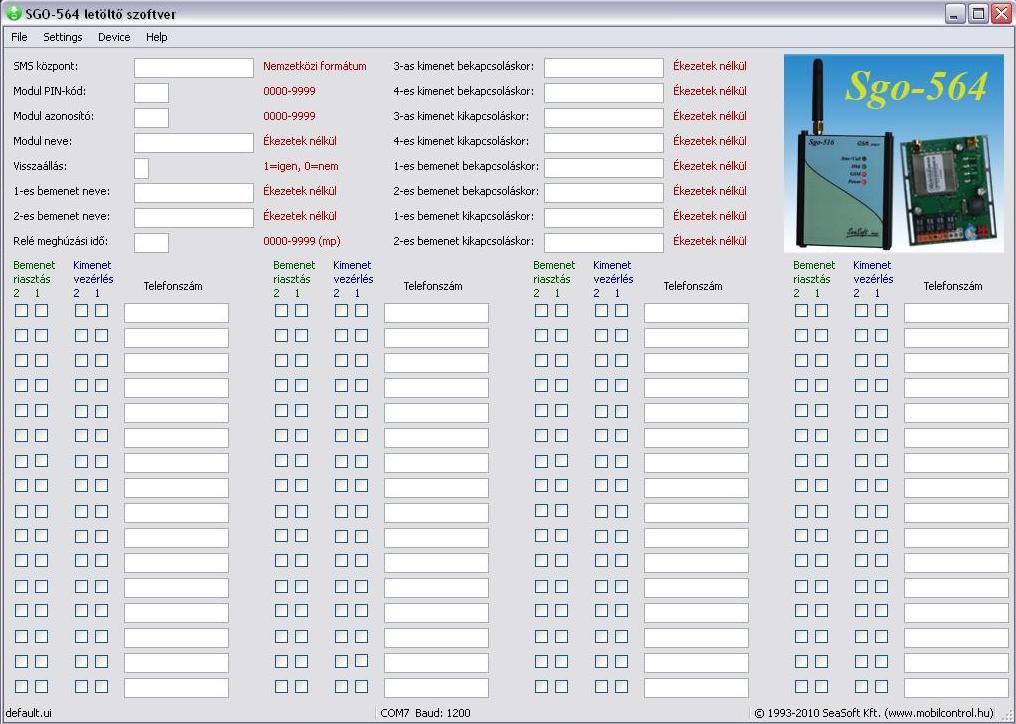Check last-row Kimenet vezérlés 1 box, fourth column

(x=881, y=686)
